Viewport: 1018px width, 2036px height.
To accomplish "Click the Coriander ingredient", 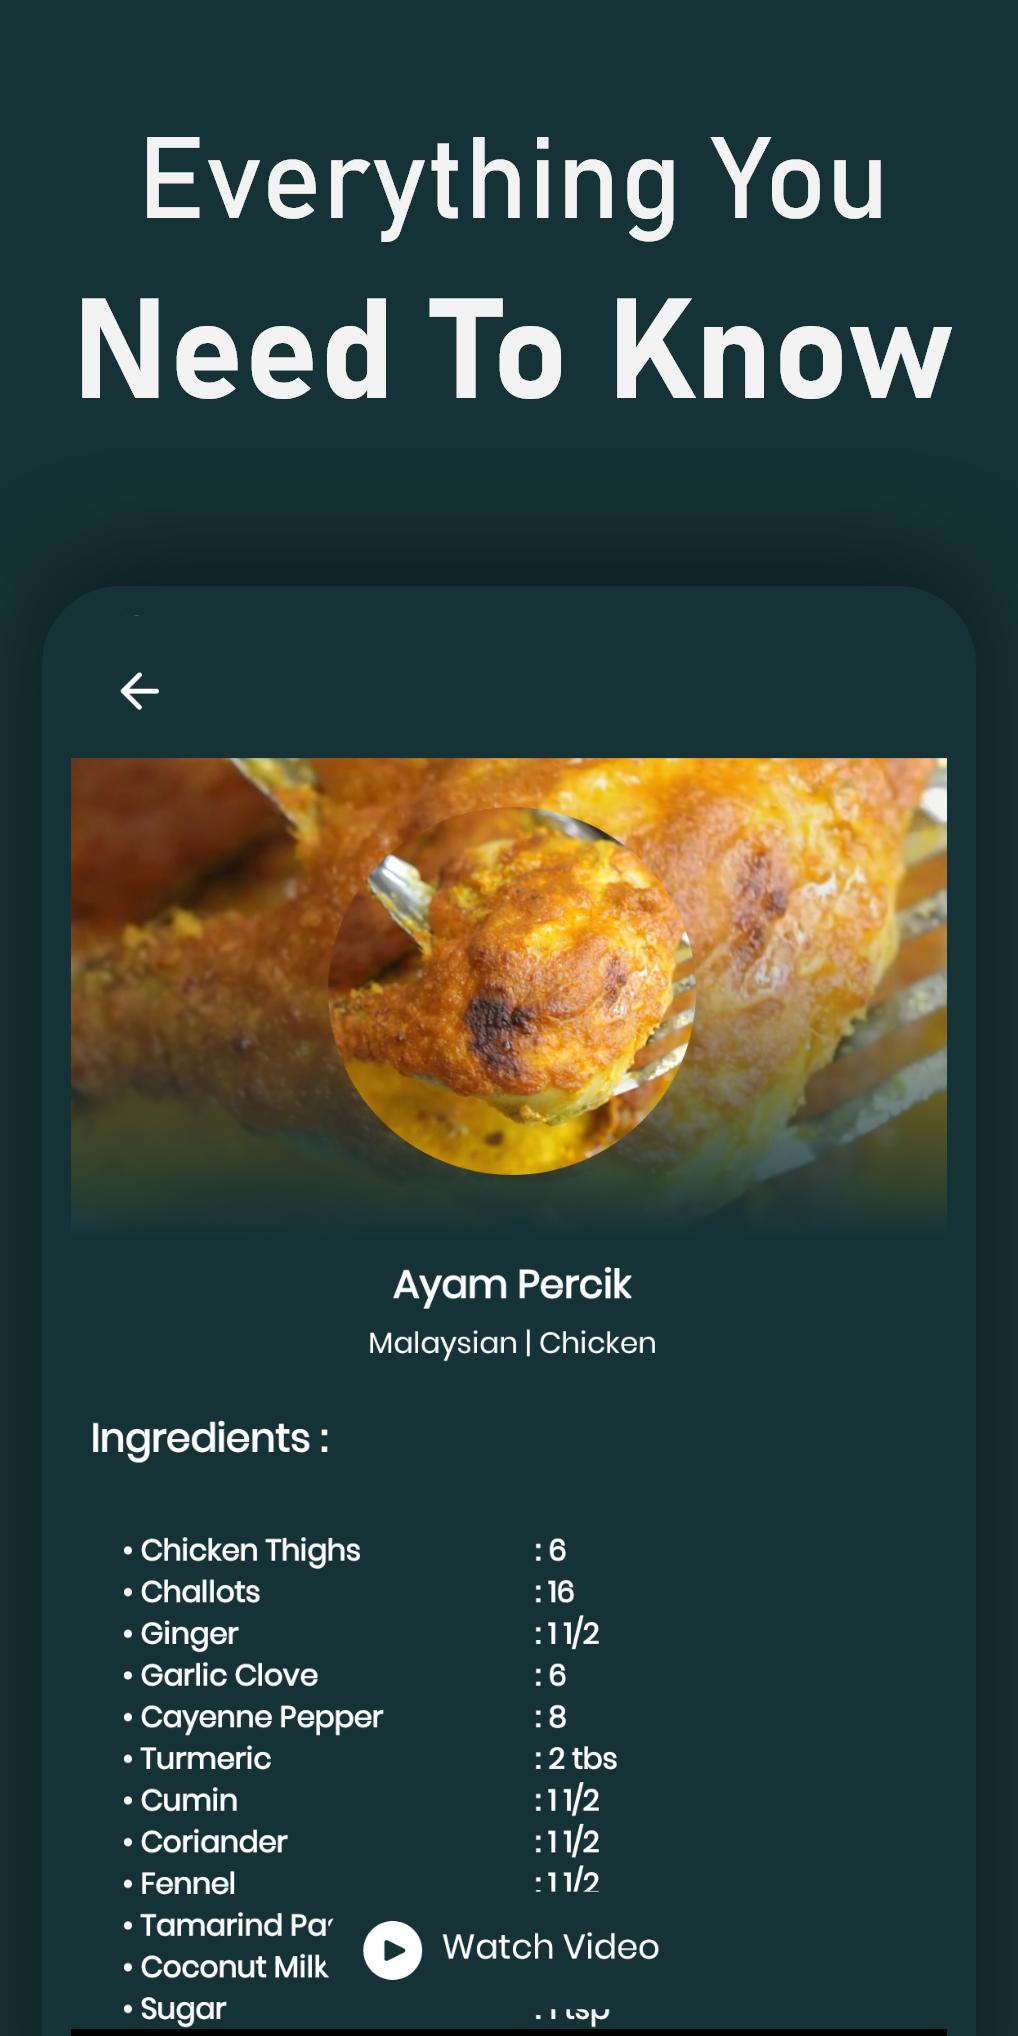I will pyautogui.click(x=213, y=1842).
